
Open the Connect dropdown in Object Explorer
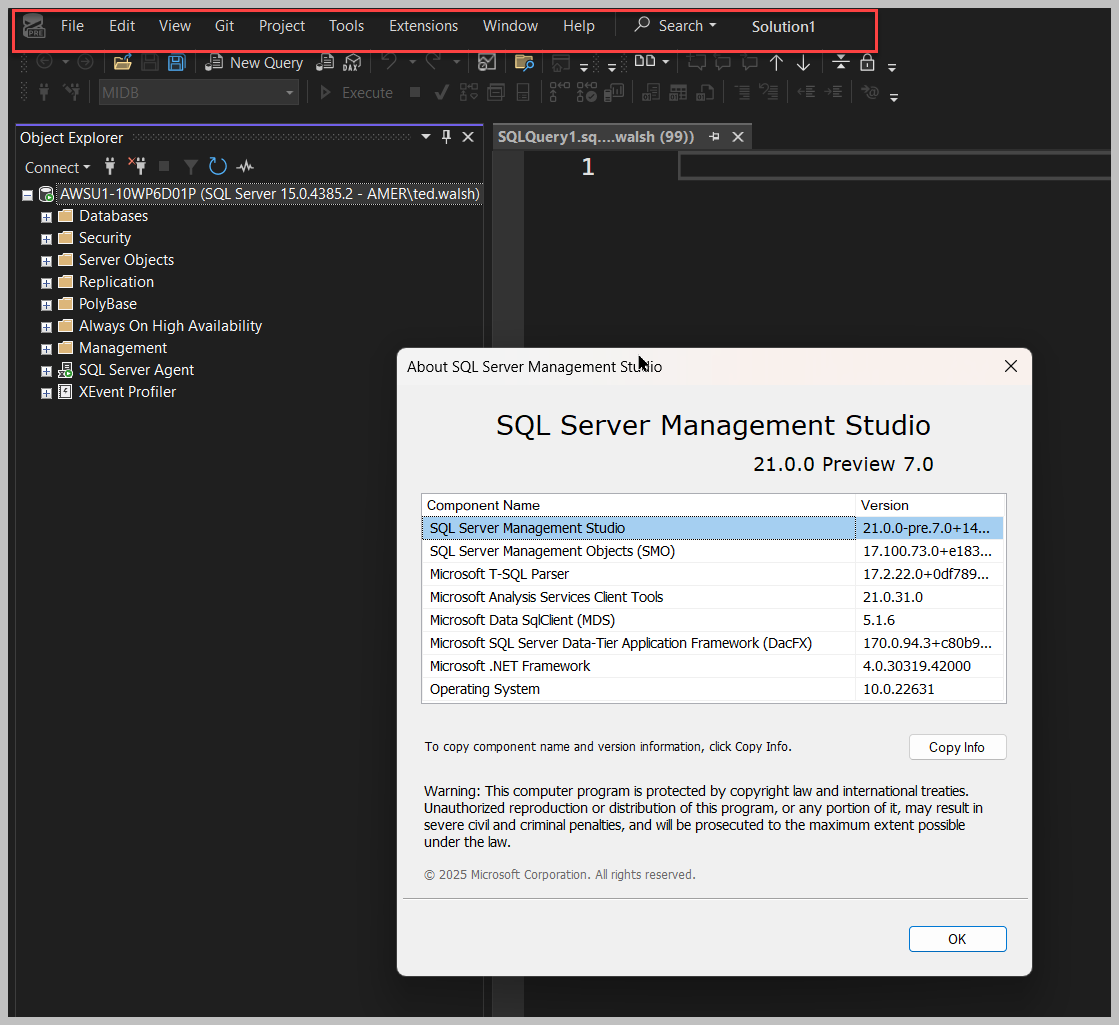pos(57,168)
